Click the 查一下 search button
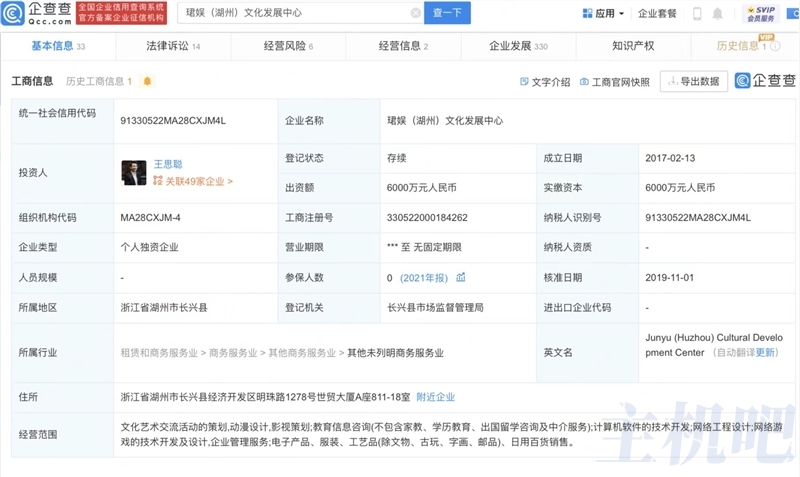 pyautogui.click(x=447, y=13)
